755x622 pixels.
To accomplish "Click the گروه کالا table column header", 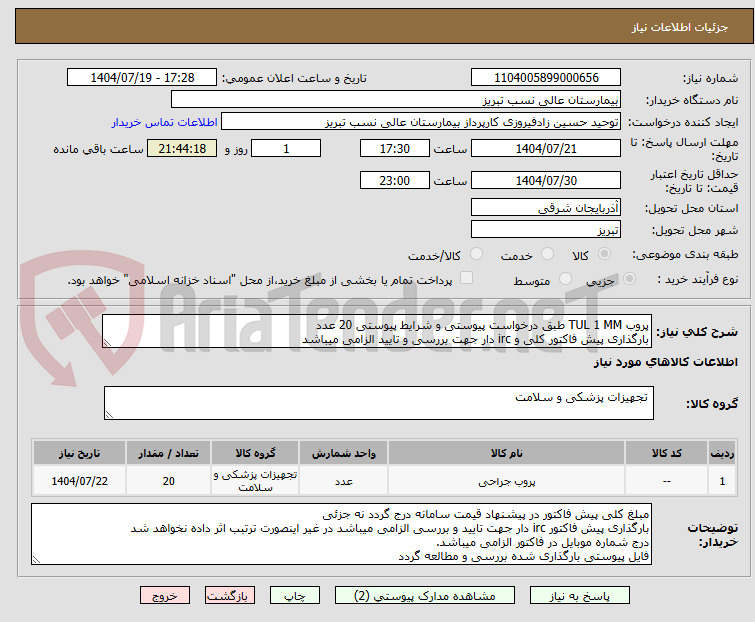I will [x=255, y=453].
